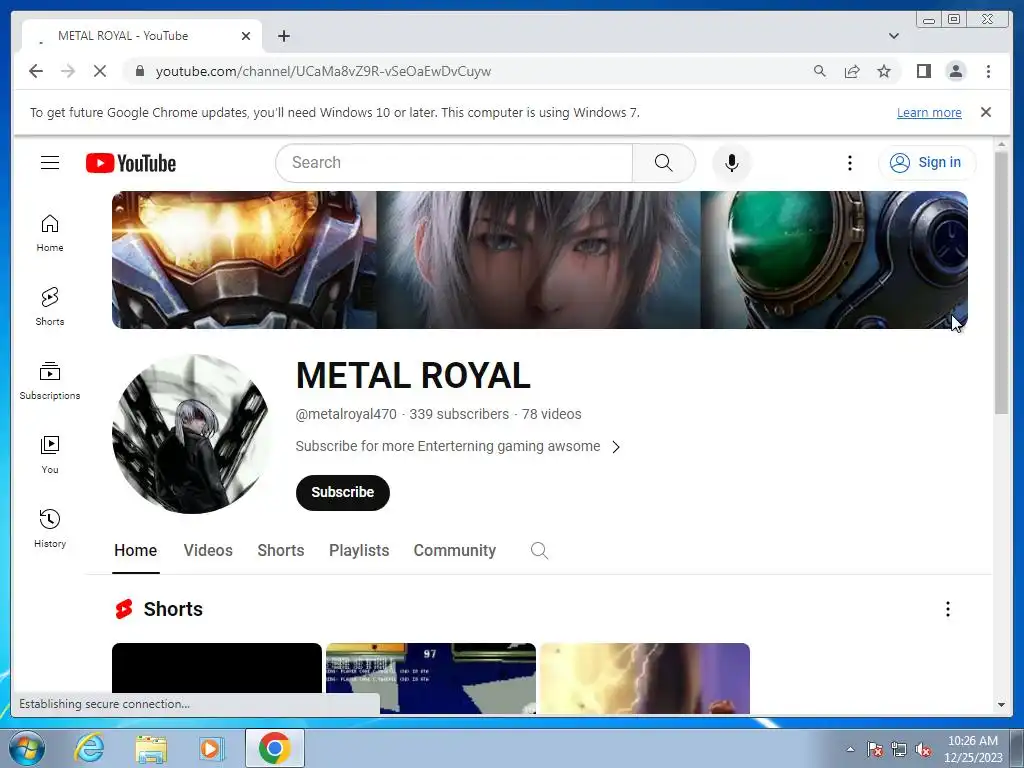
Task: Click the 78 videos text
Action: (x=552, y=414)
